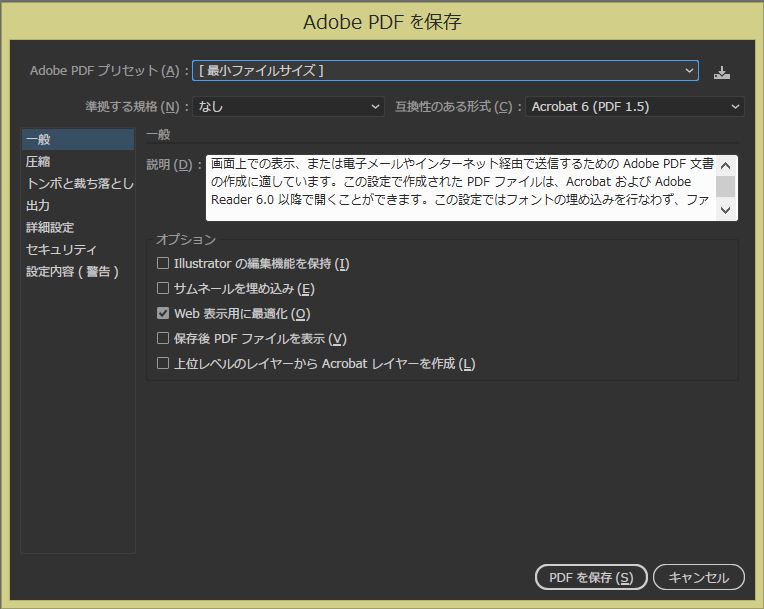Go to the セキュリティ category
This screenshot has width=764, height=609.
tap(78, 249)
